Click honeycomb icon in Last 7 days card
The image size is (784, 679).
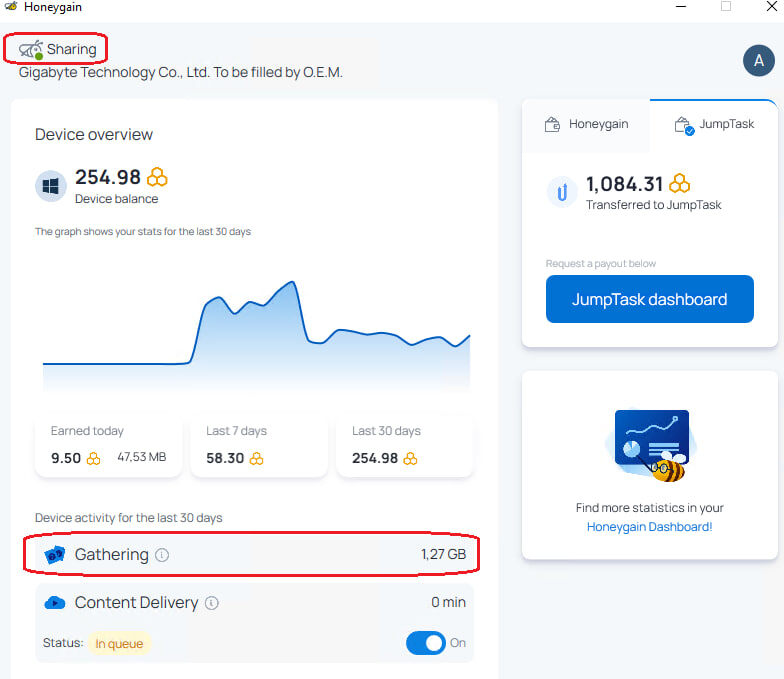click(256, 458)
